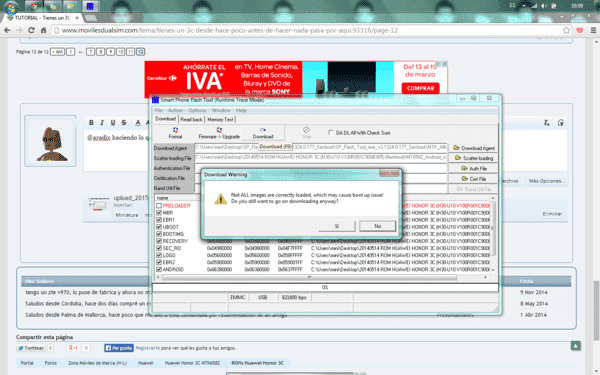Click the Cert File folder button

pos(474,179)
